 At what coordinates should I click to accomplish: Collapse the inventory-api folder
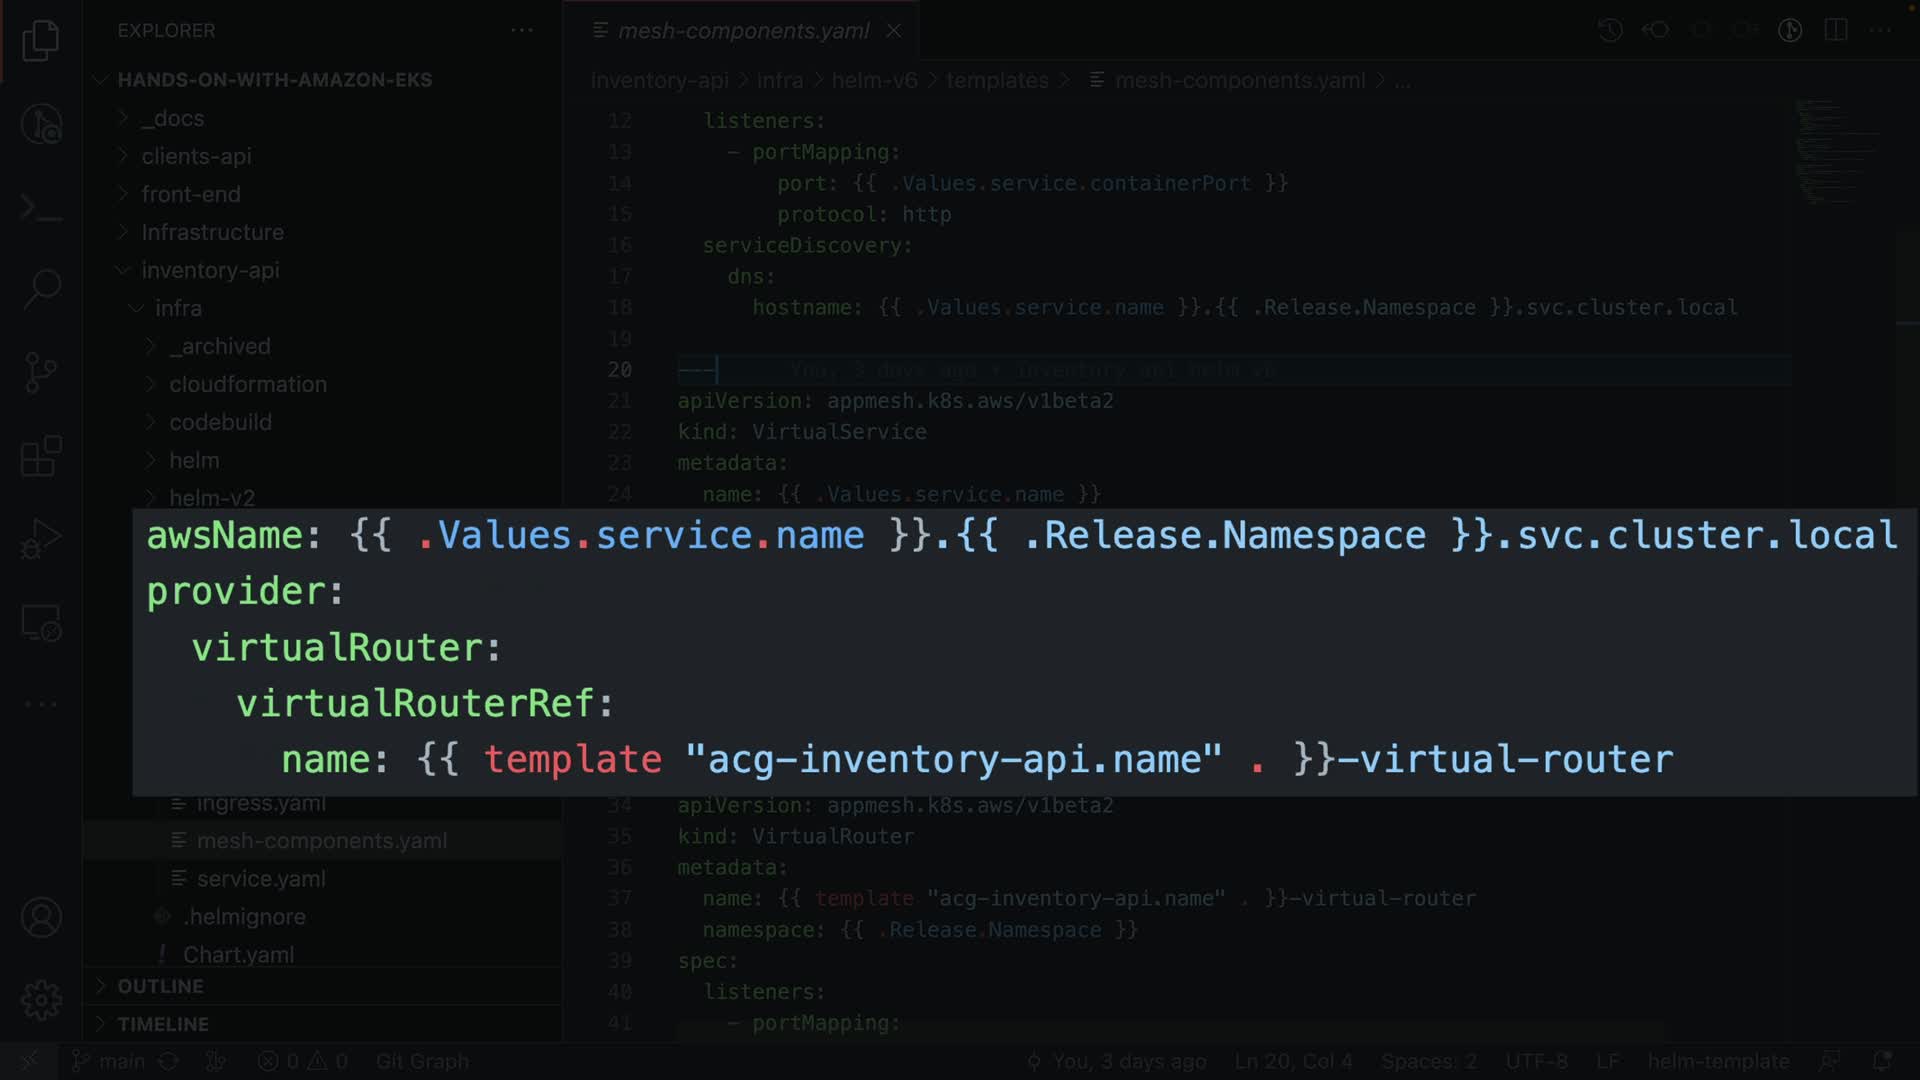point(210,270)
